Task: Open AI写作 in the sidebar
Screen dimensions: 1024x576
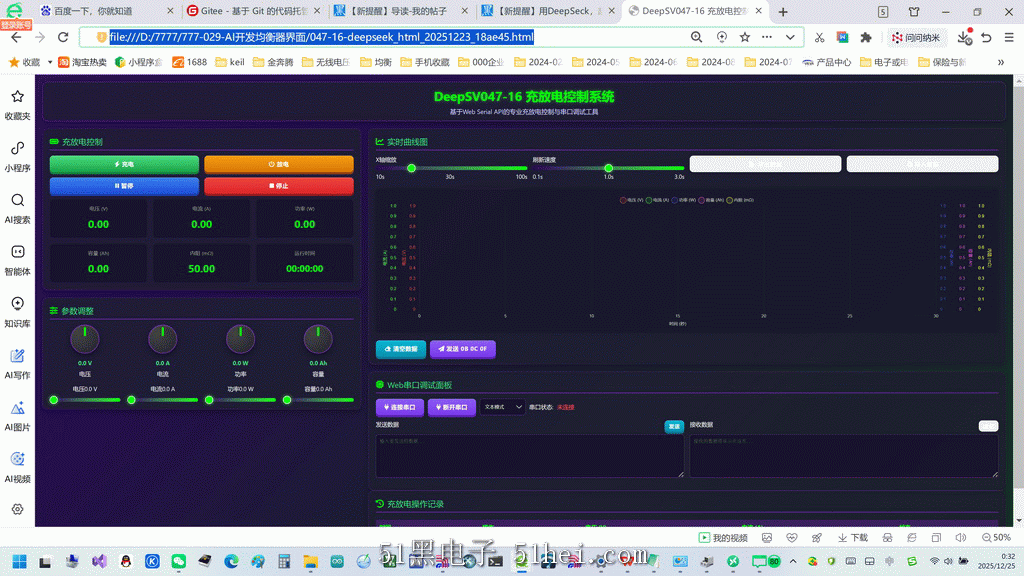Action: point(18,364)
